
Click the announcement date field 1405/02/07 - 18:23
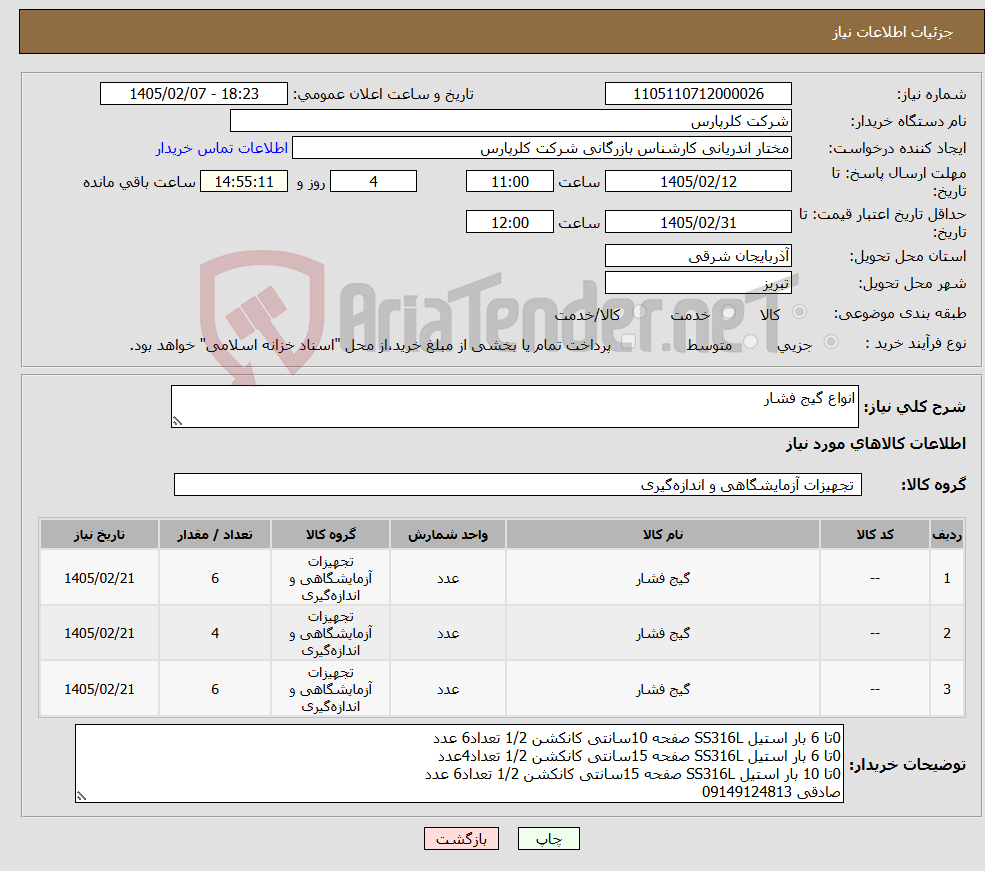(x=193, y=94)
